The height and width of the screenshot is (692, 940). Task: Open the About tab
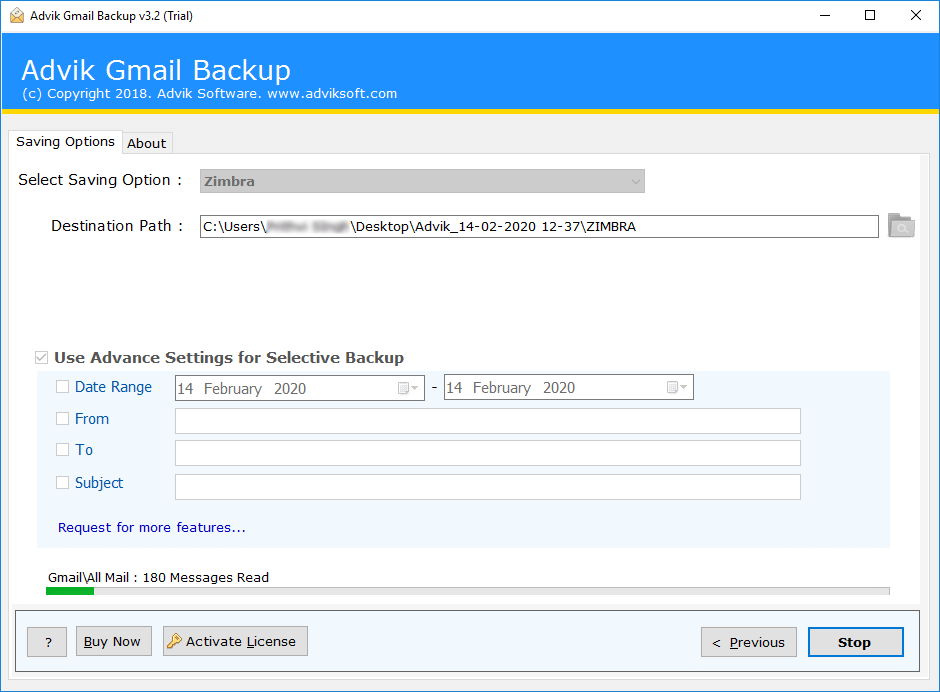click(x=147, y=143)
